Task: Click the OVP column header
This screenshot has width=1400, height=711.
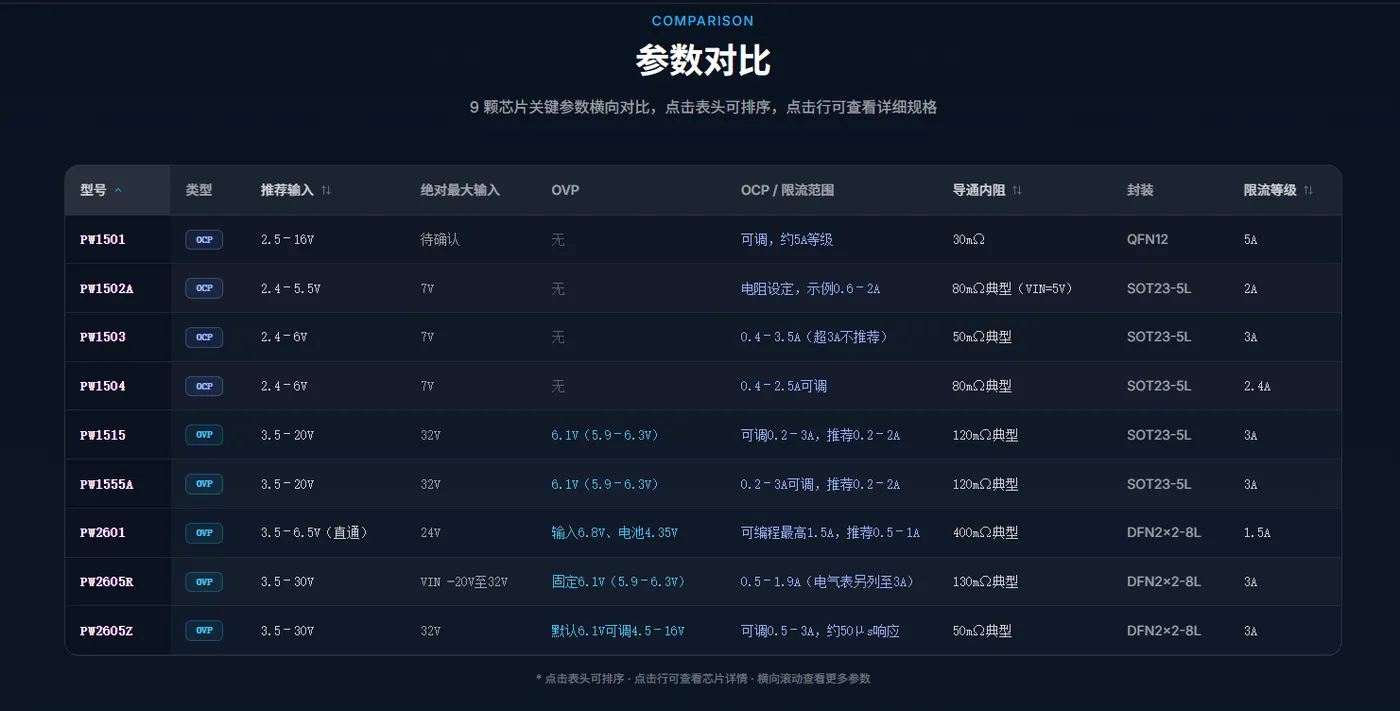Action: [x=565, y=190]
